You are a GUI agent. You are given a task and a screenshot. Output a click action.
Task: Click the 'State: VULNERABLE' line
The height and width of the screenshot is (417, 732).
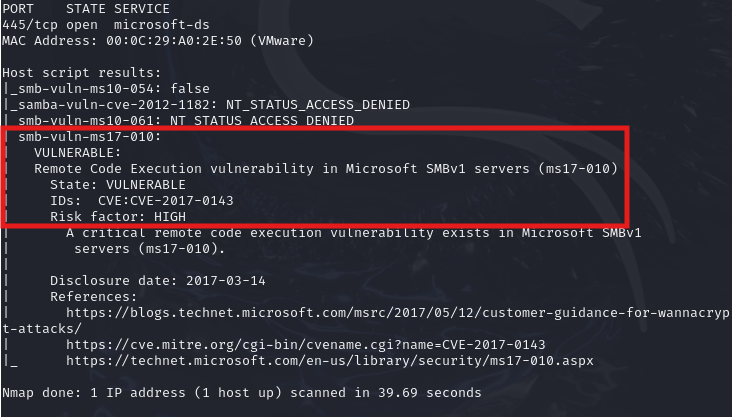pos(118,184)
